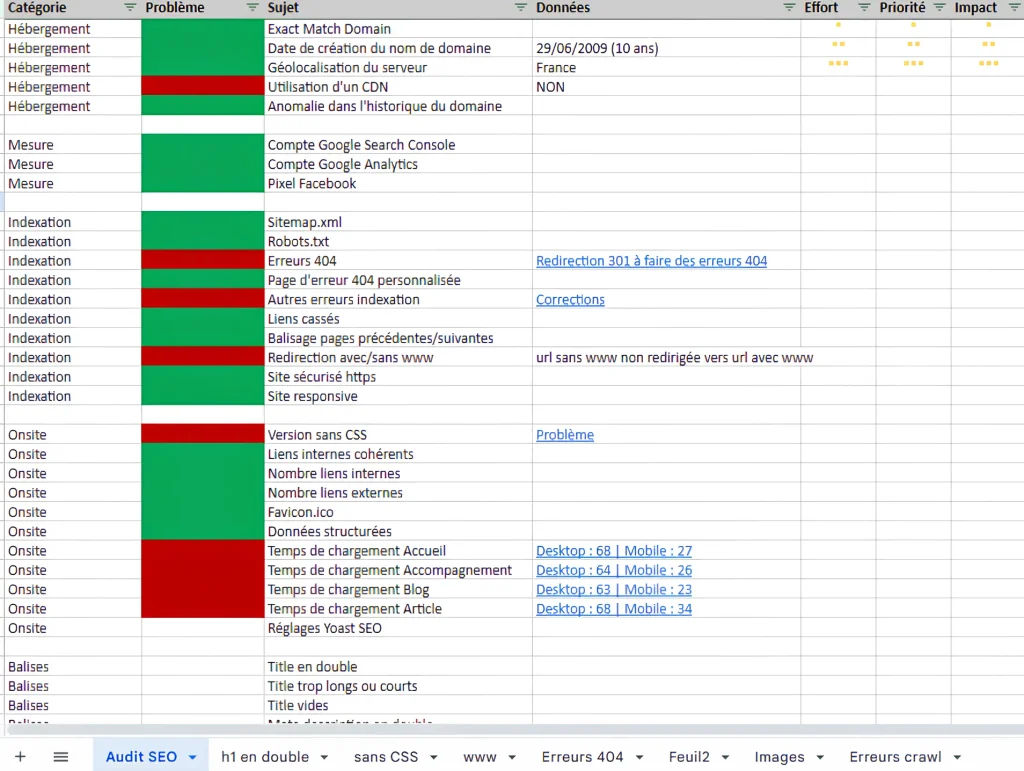Open link Desktop : 68 | Mobile : 34
Screen dimensions: 1024x771
614,608
